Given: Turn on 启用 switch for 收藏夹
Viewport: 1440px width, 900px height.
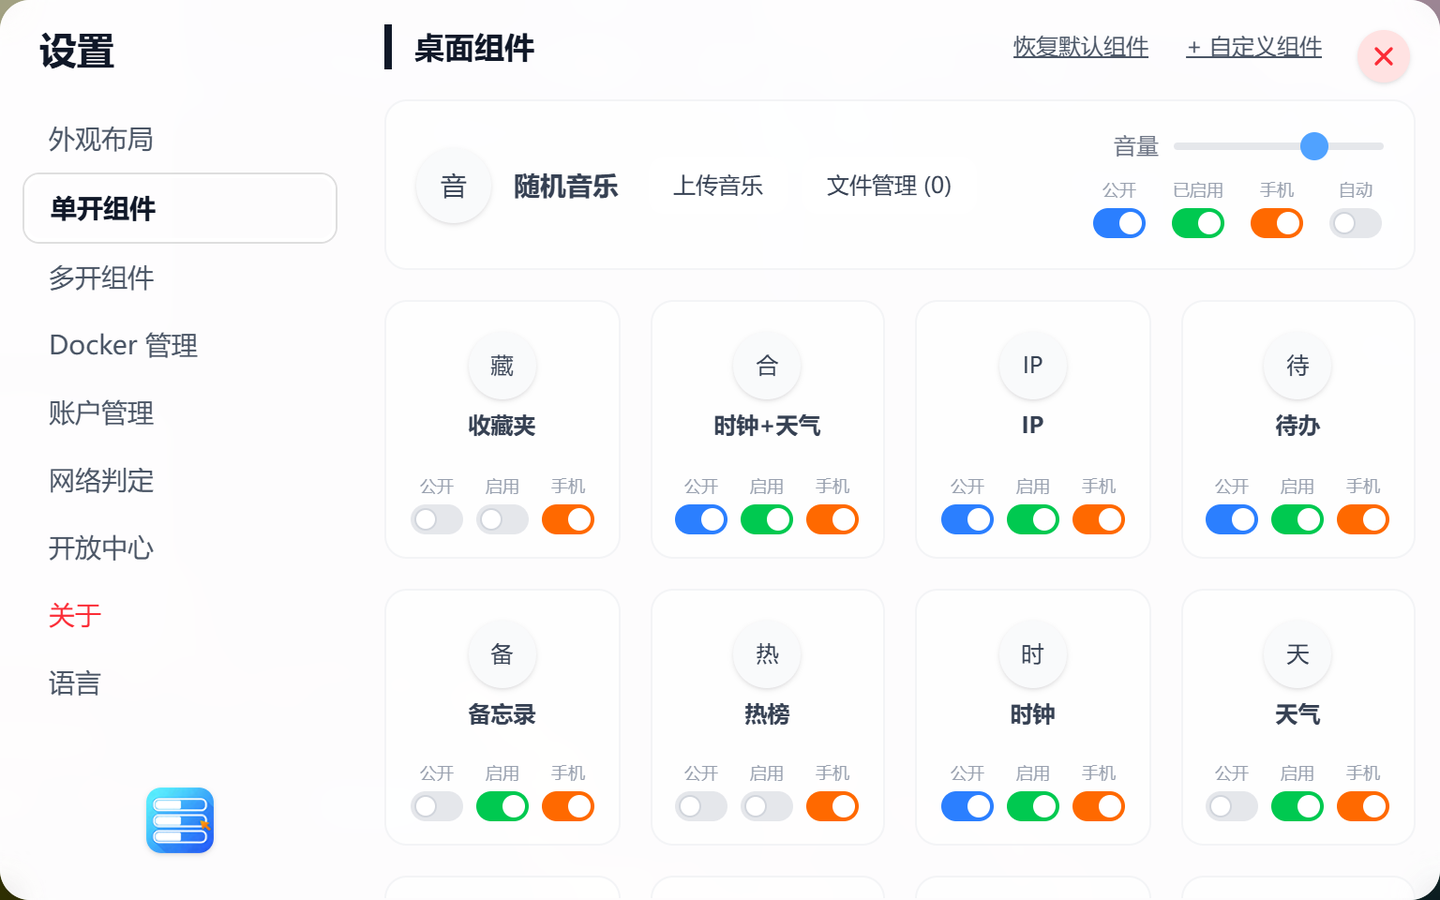Looking at the screenshot, I should coord(502,519).
